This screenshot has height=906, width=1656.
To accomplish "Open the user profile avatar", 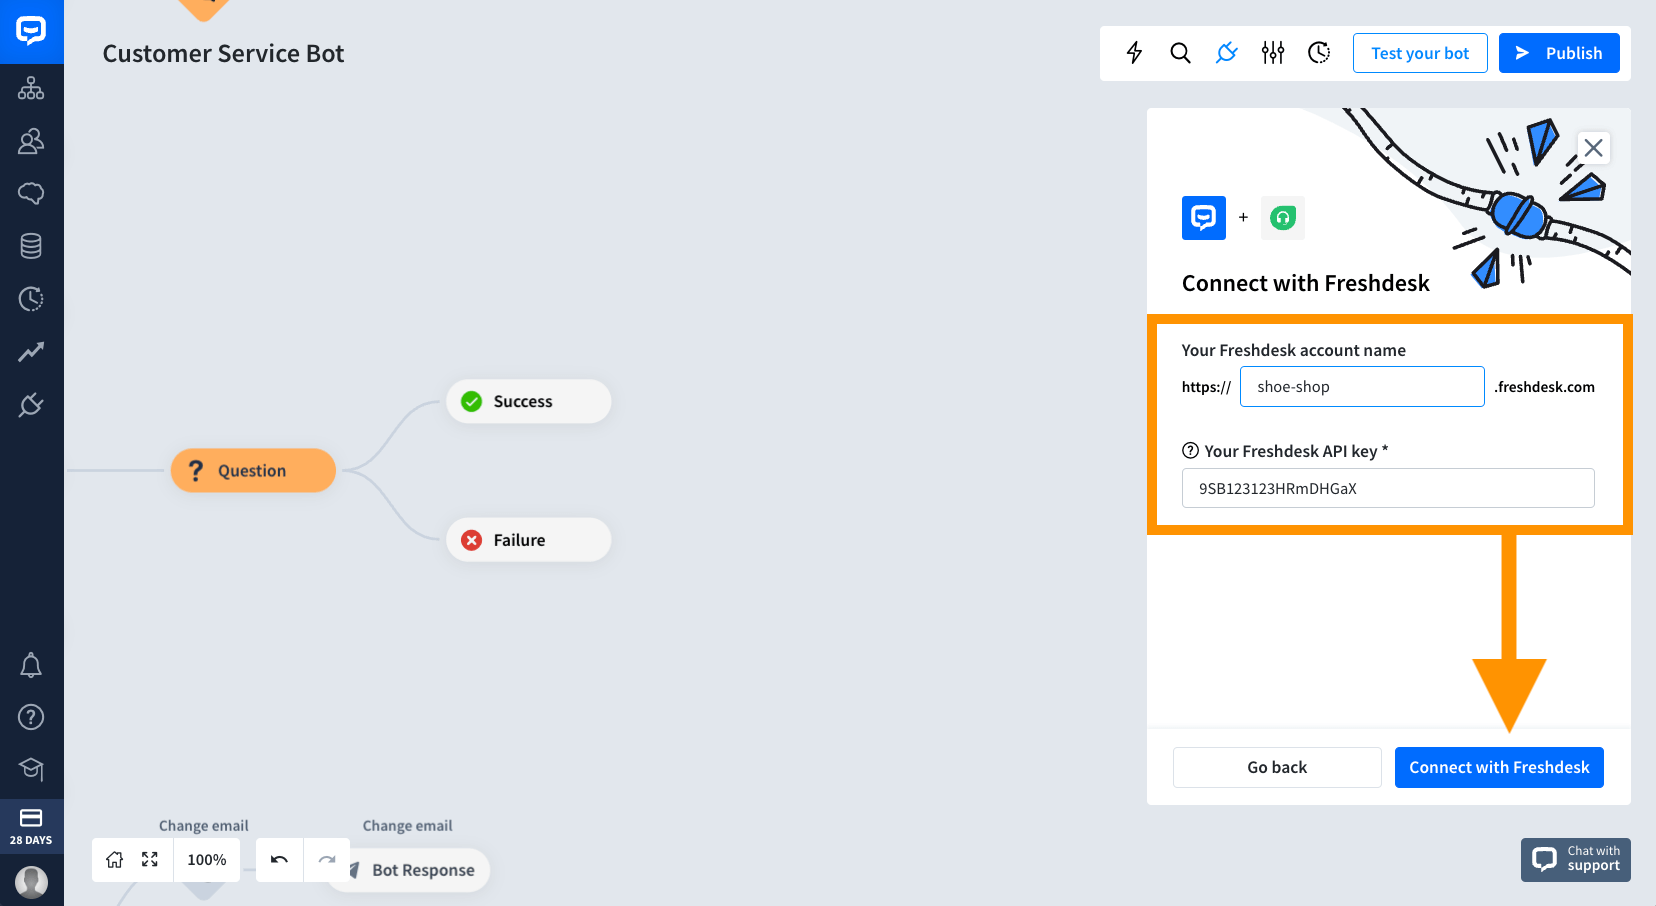I will pyautogui.click(x=31, y=881).
